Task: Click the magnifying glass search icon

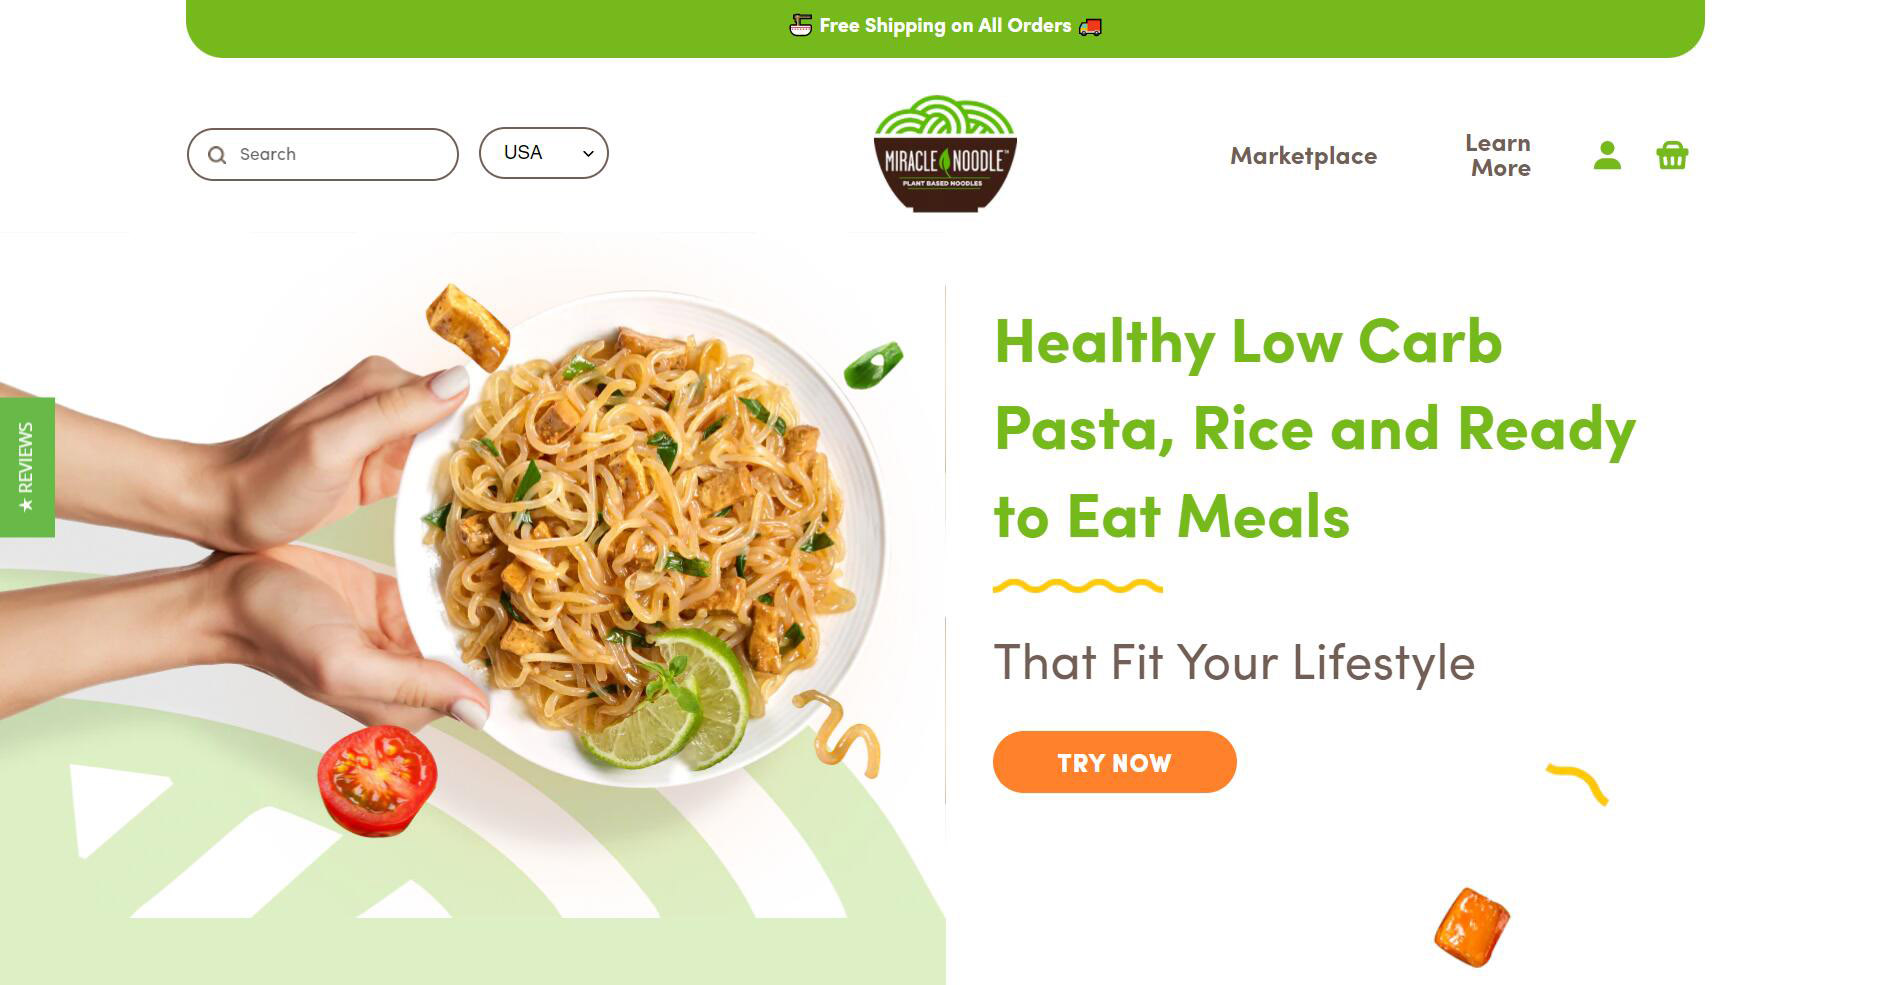Action: pyautogui.click(x=217, y=155)
